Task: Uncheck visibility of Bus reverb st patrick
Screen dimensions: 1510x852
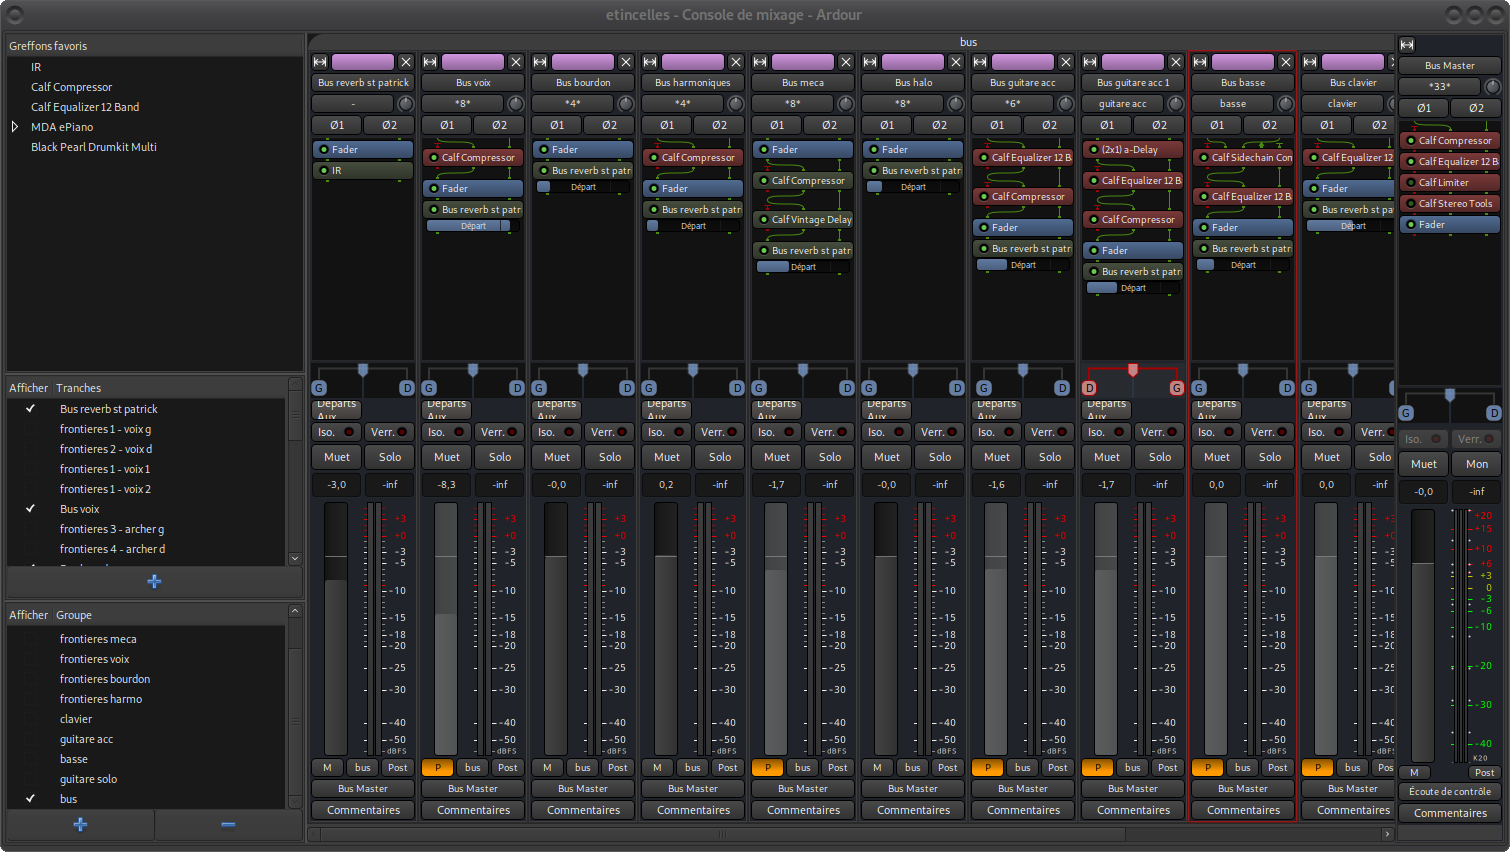Action: coord(31,409)
